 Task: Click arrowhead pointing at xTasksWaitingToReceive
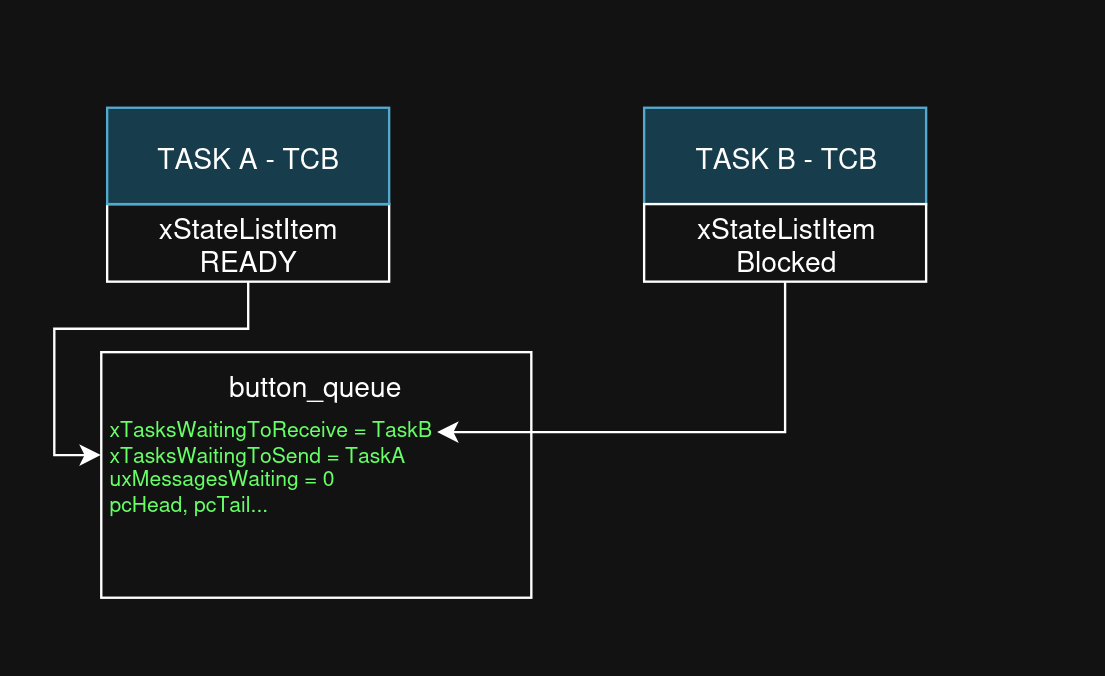[447, 432]
